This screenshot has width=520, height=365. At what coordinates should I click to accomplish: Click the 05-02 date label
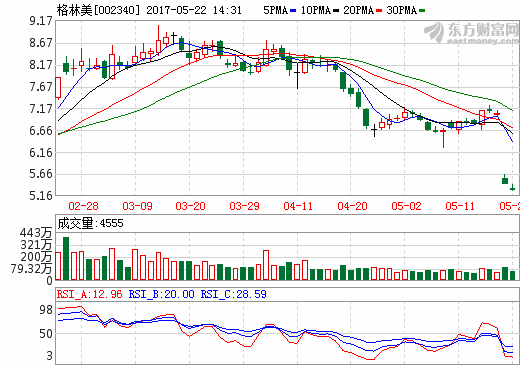(406, 206)
